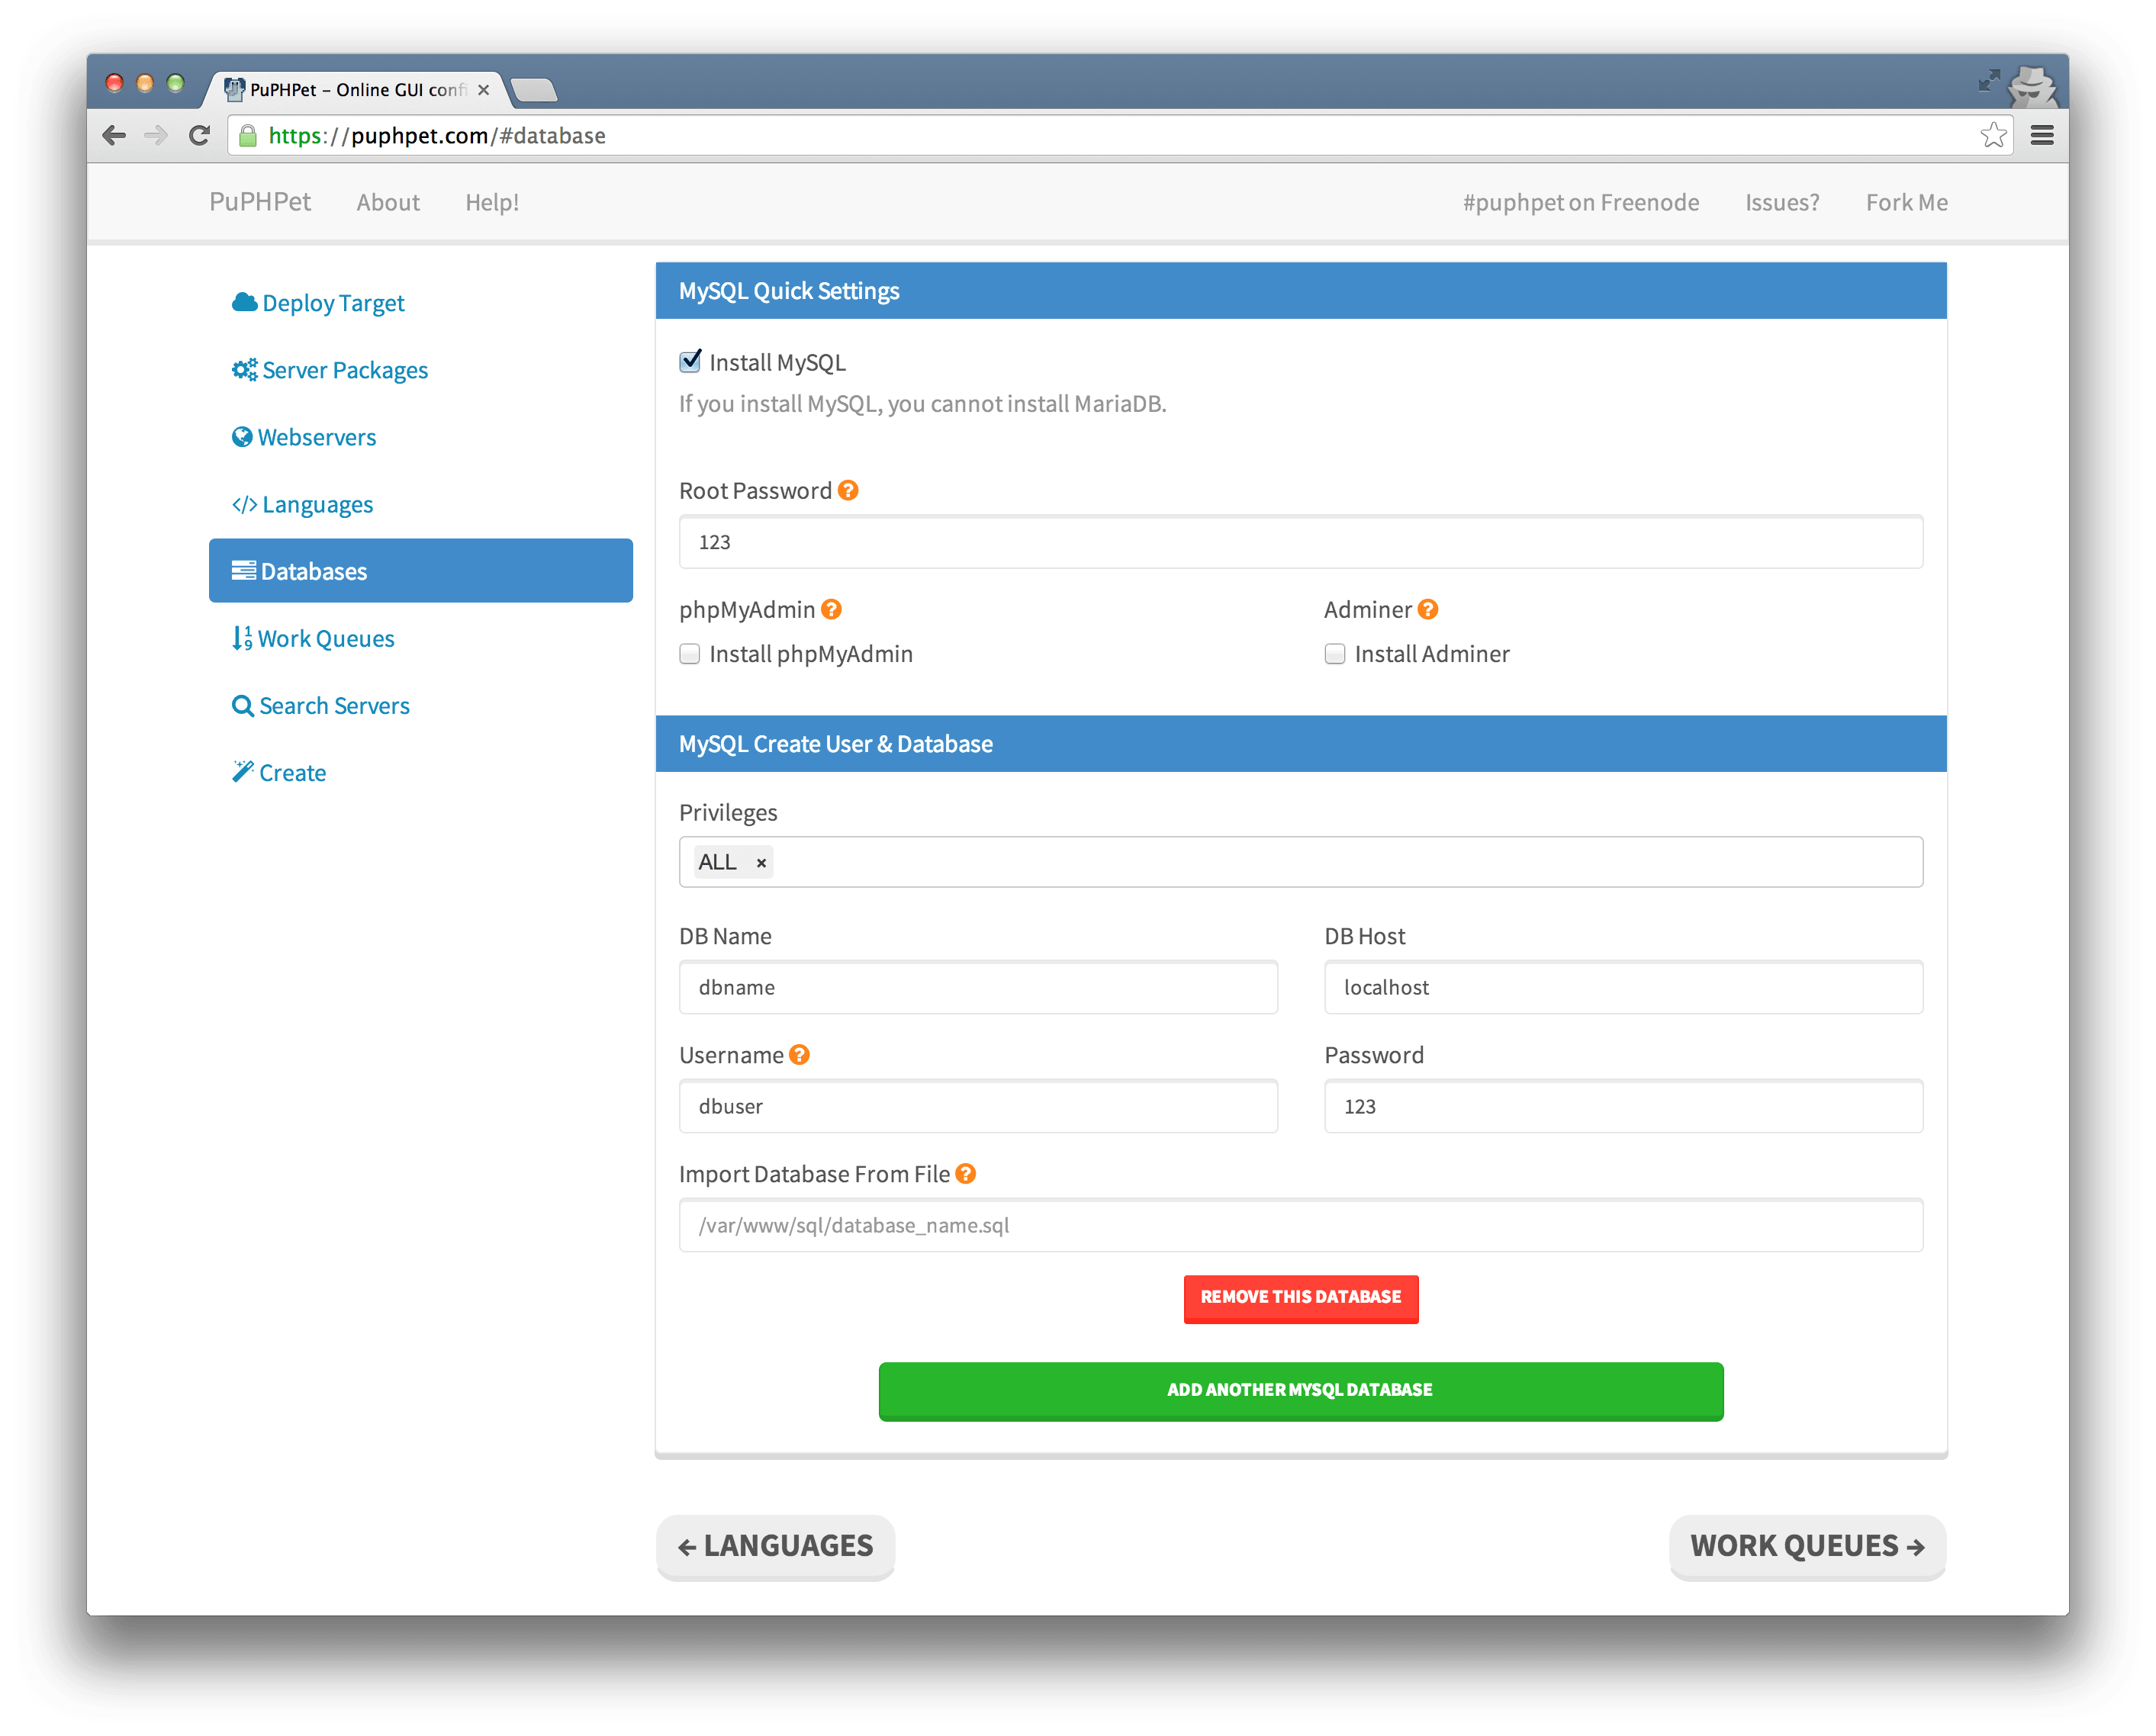The width and height of the screenshot is (2156, 1736).
Task: Click Import Database From File help icon
Action: tap(964, 1174)
